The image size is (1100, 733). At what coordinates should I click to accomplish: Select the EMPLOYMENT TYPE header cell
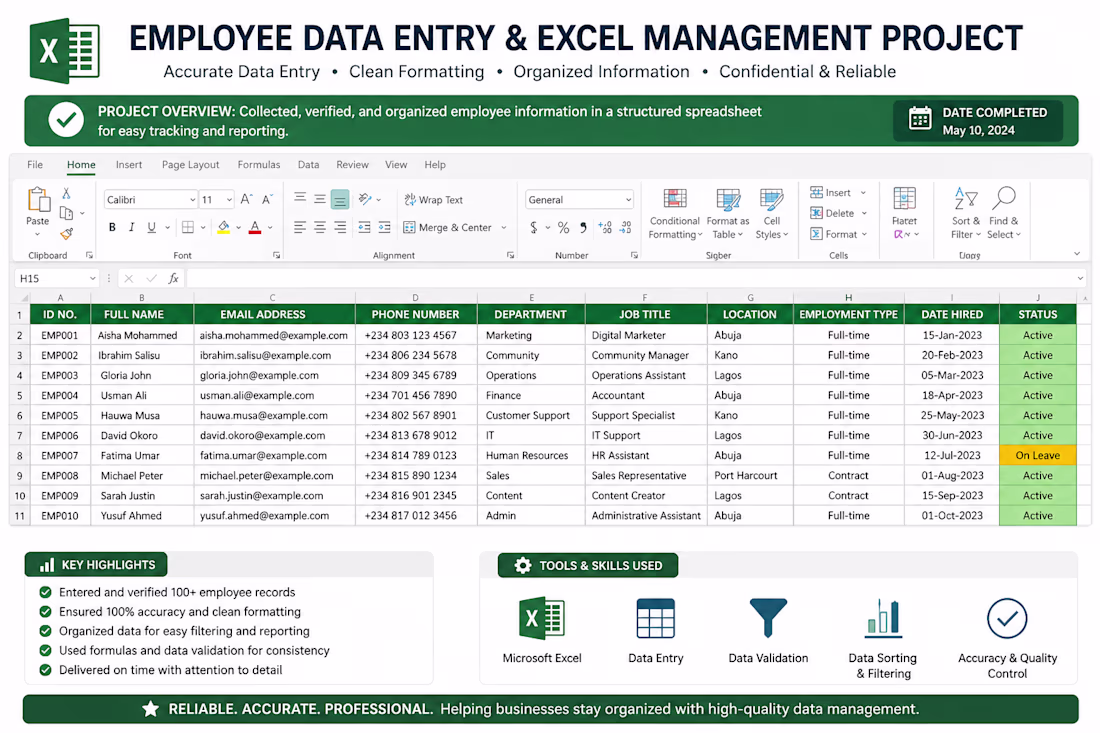tap(849, 314)
